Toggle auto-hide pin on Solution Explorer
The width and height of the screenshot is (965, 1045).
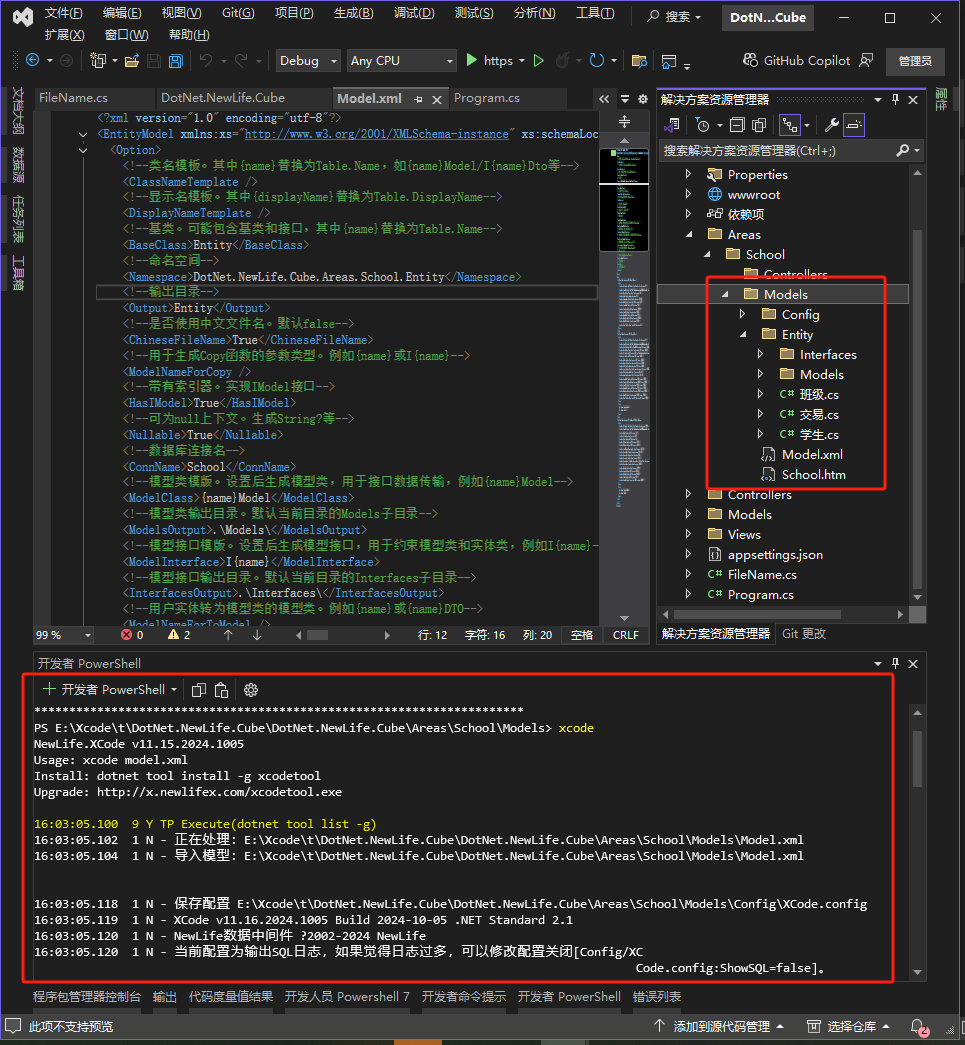tap(896, 100)
